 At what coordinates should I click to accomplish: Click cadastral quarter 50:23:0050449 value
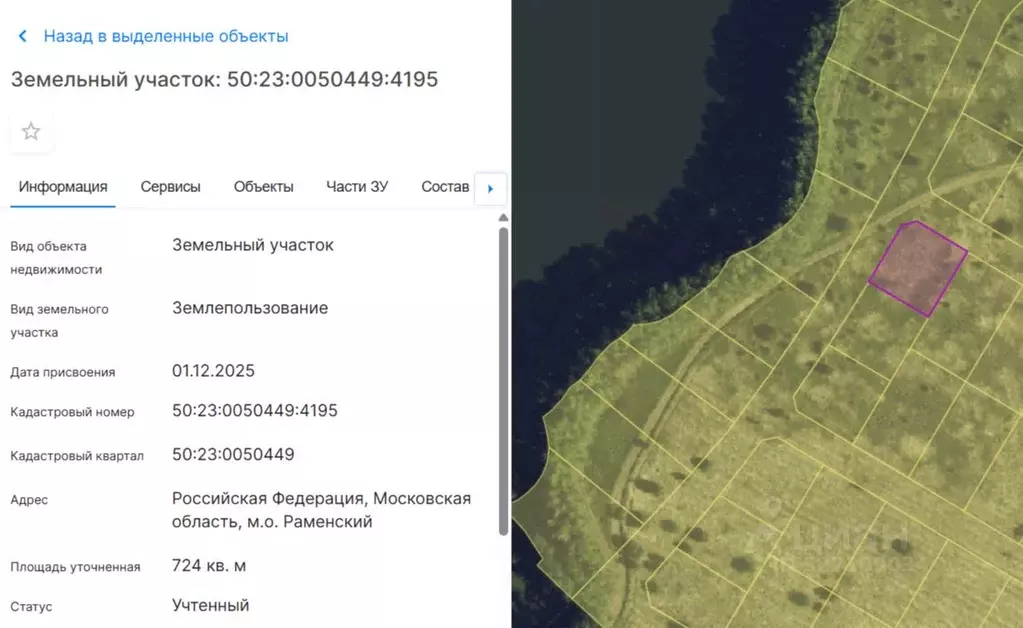234,454
